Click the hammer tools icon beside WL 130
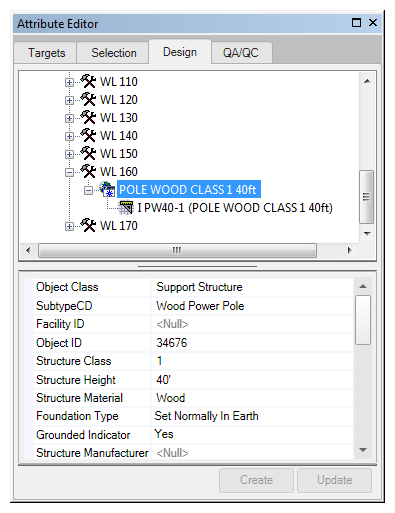395x513 pixels. (88, 117)
